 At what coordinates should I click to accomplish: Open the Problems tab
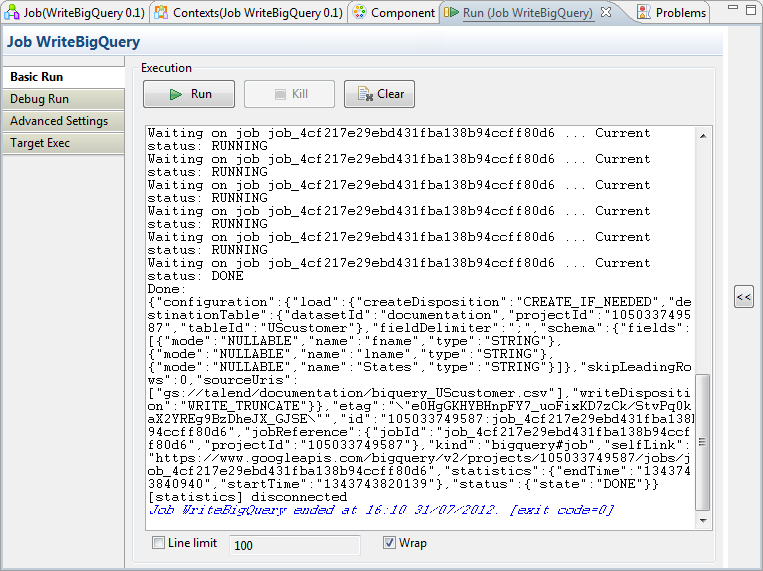coord(672,12)
